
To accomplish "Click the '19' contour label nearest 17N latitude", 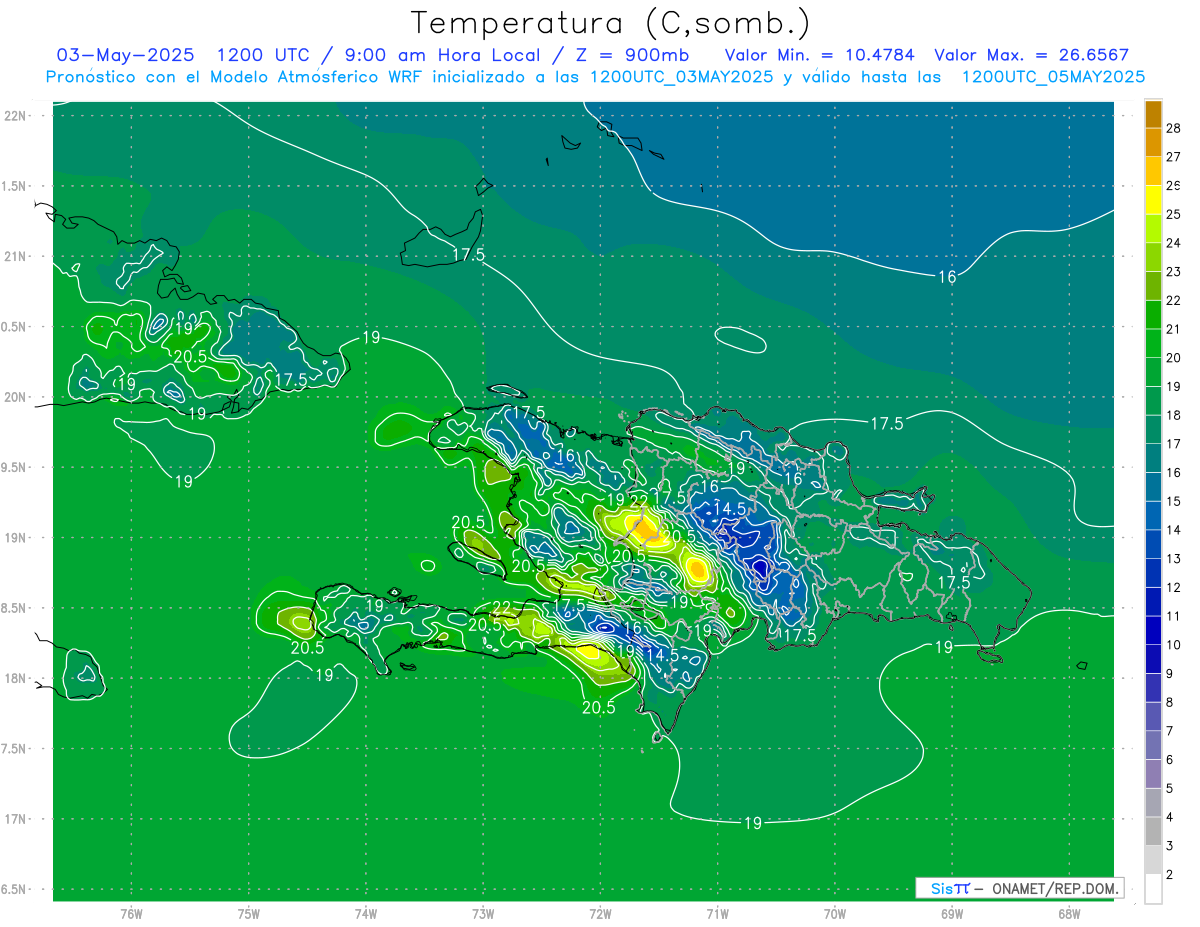I will pyautogui.click(x=753, y=823).
